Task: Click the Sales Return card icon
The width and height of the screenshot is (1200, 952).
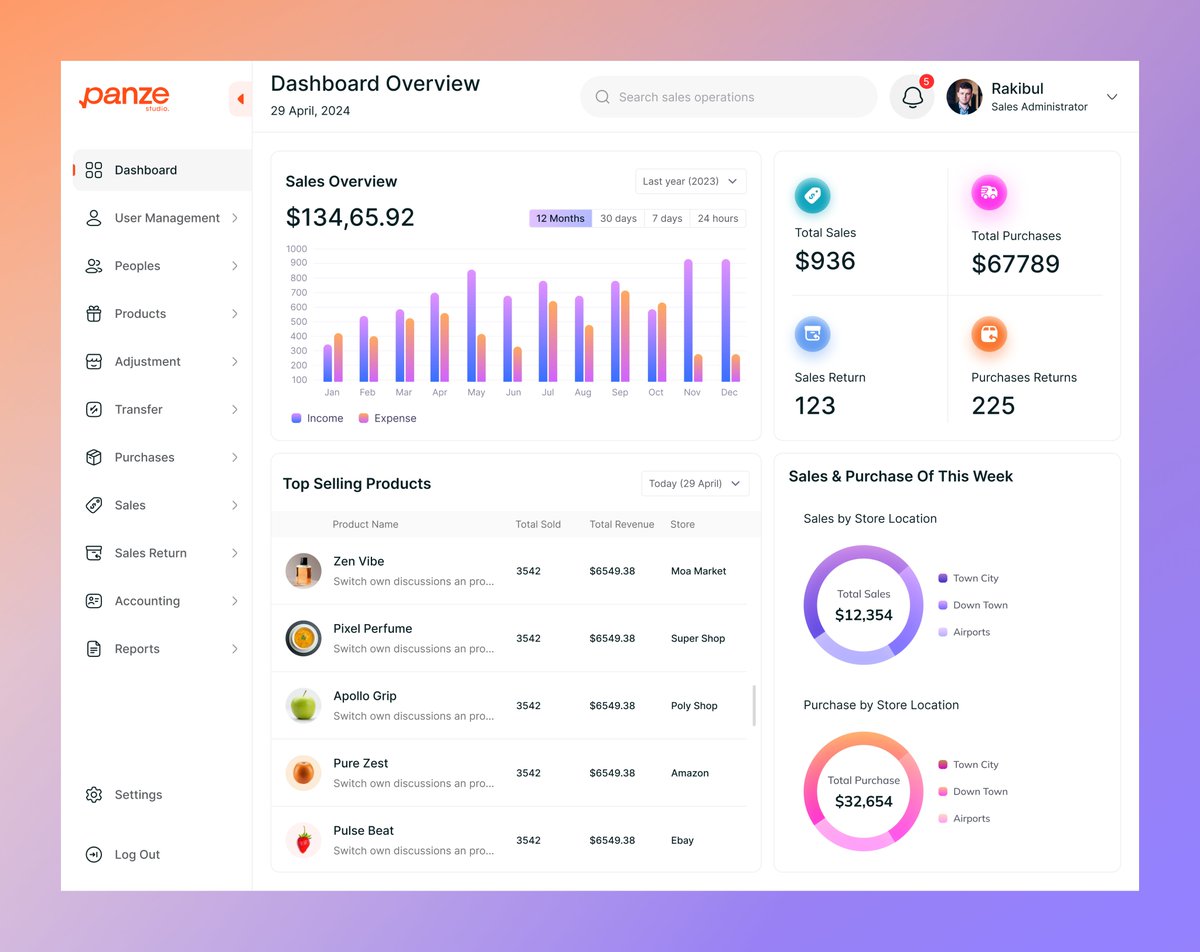Action: [x=813, y=334]
